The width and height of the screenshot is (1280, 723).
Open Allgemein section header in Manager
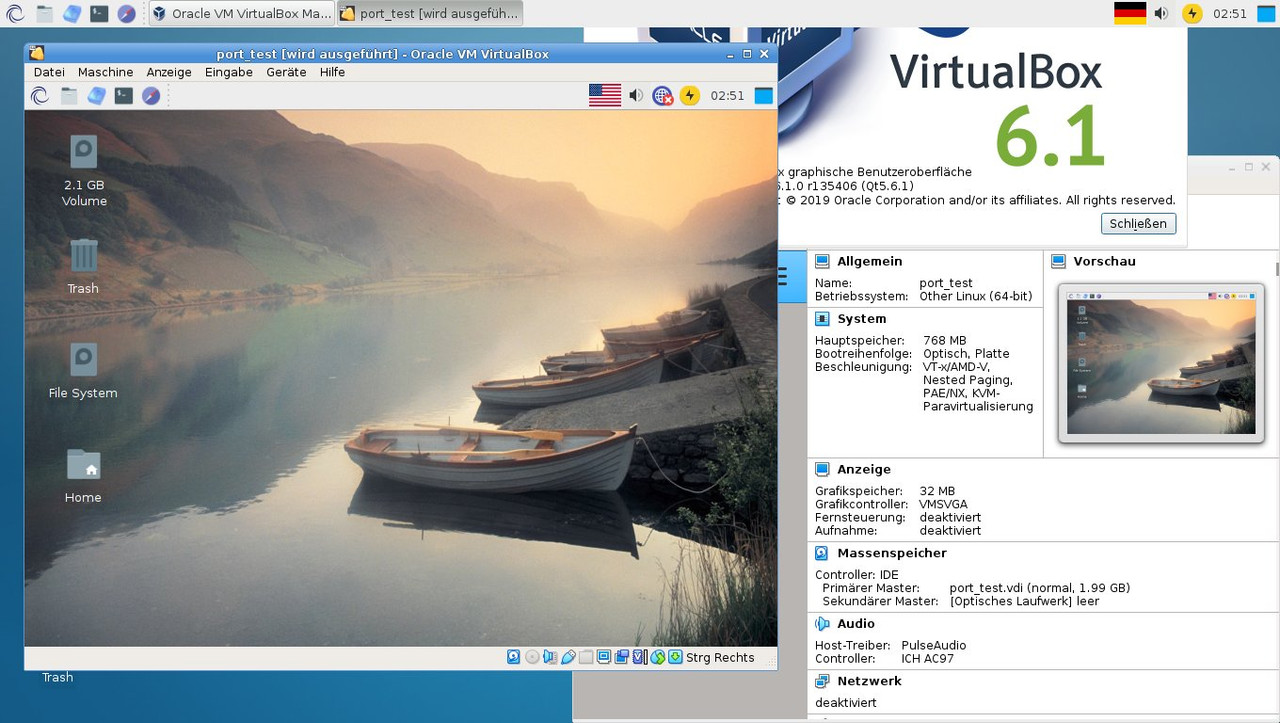869,261
